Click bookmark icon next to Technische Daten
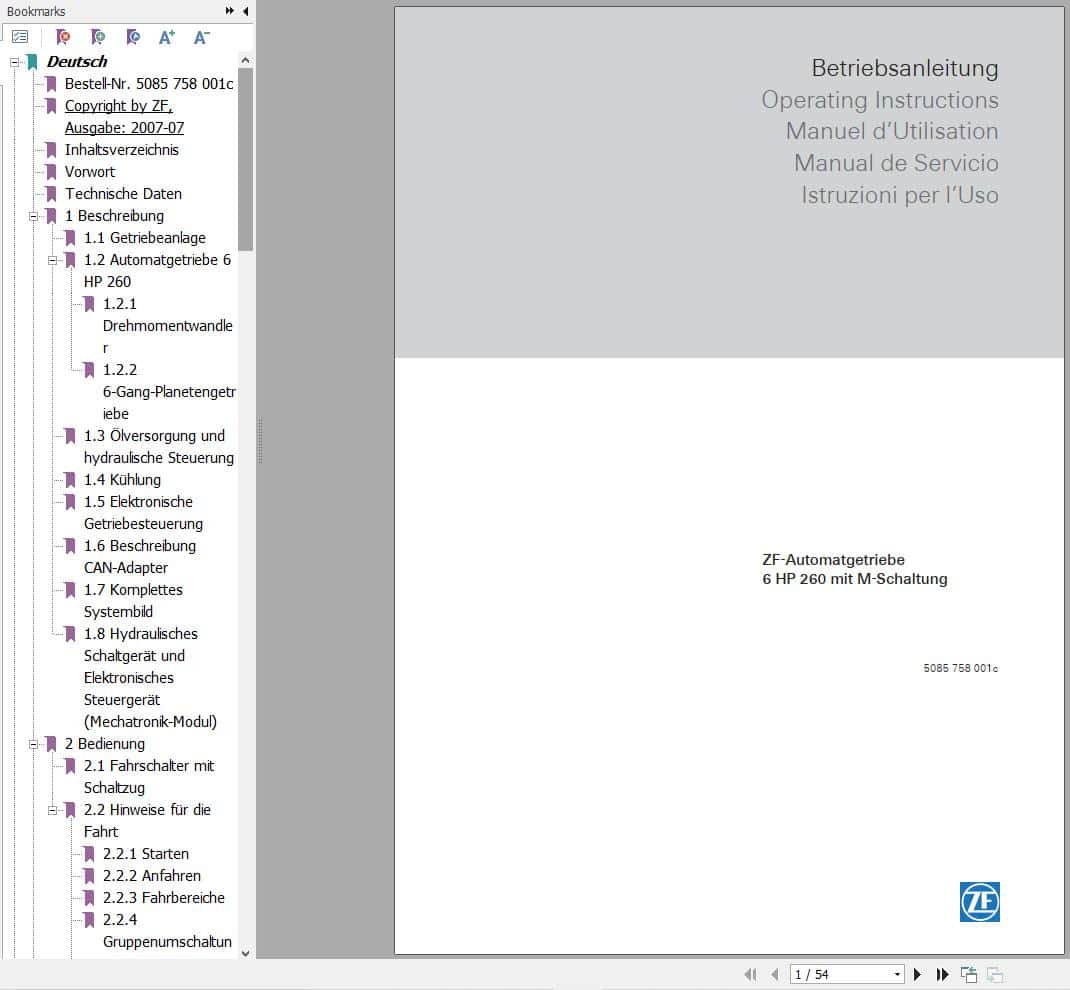The width and height of the screenshot is (1070, 990). tap(50, 194)
